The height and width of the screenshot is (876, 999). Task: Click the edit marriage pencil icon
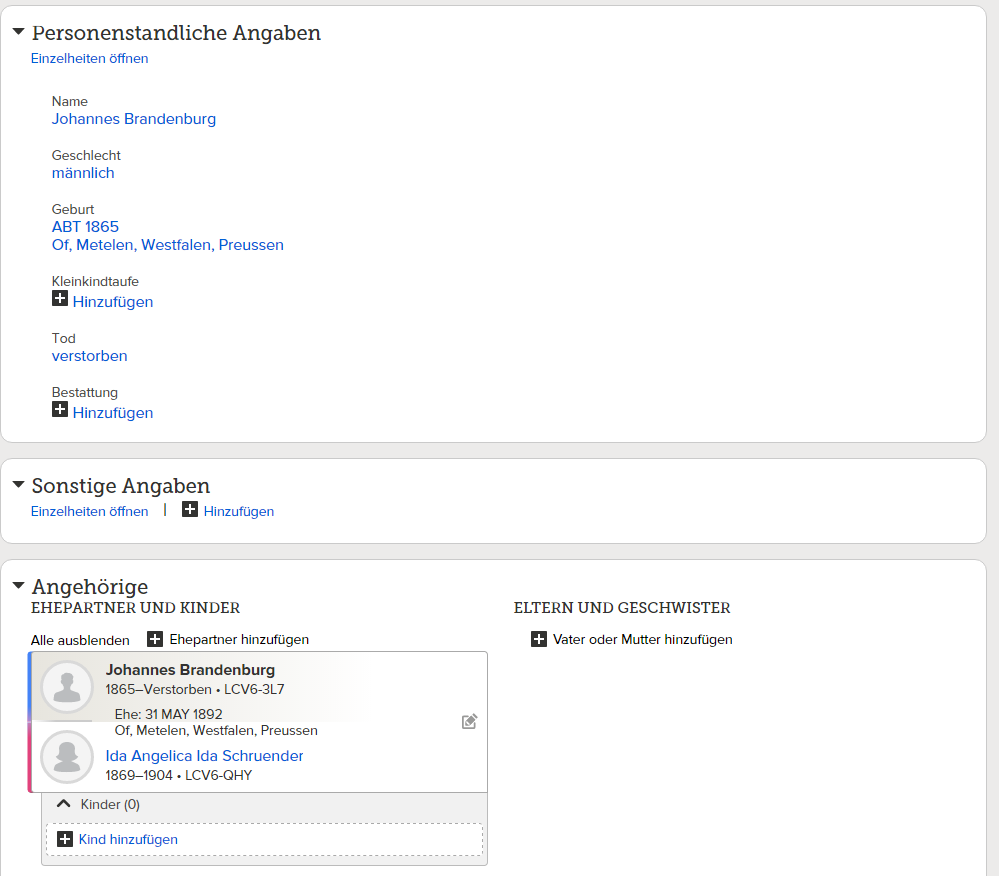(470, 721)
